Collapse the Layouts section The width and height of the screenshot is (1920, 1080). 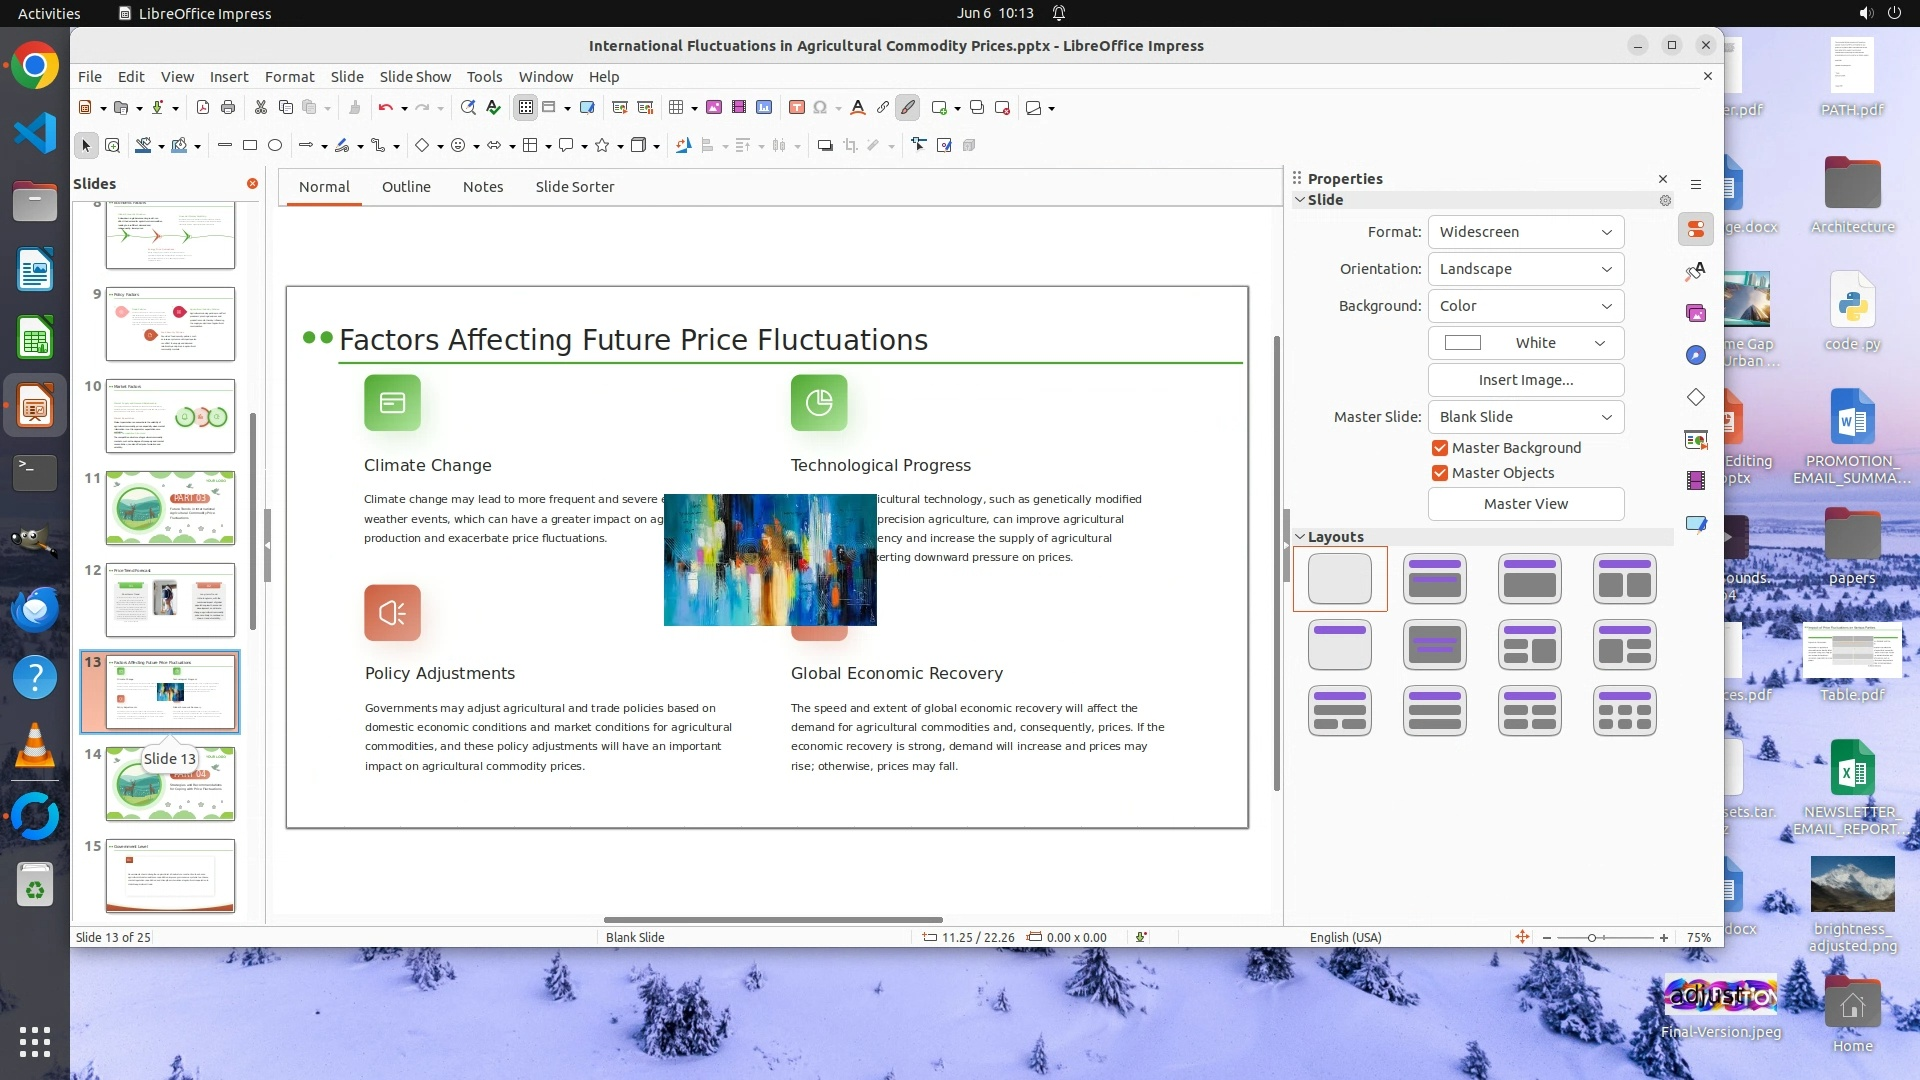coord(1301,537)
